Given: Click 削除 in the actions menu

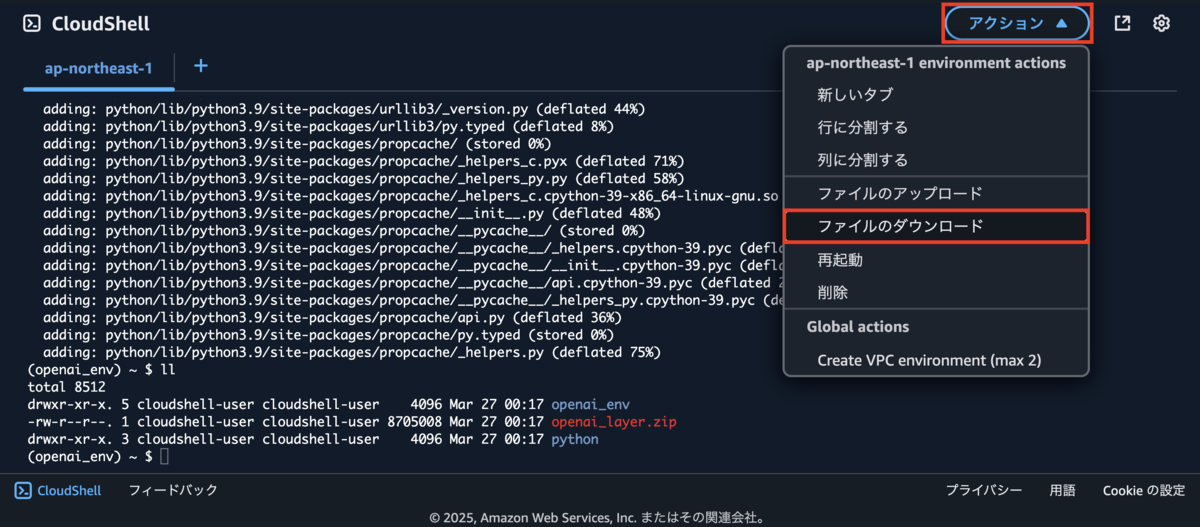Looking at the screenshot, I should click(x=936, y=293).
